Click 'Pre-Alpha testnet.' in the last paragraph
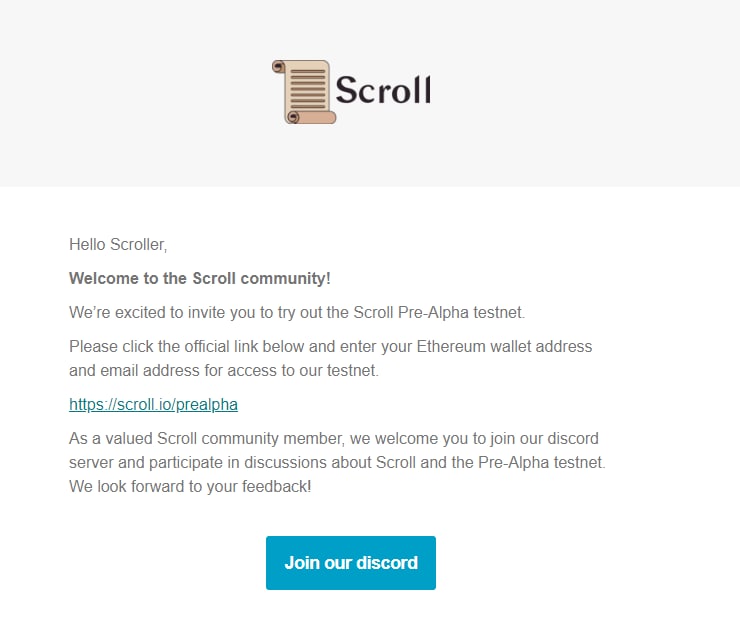The image size is (740, 627). [x=541, y=462]
